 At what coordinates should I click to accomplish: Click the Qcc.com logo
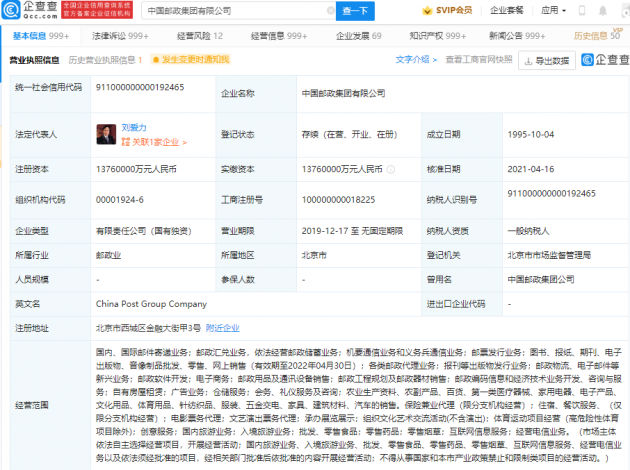tap(30, 10)
